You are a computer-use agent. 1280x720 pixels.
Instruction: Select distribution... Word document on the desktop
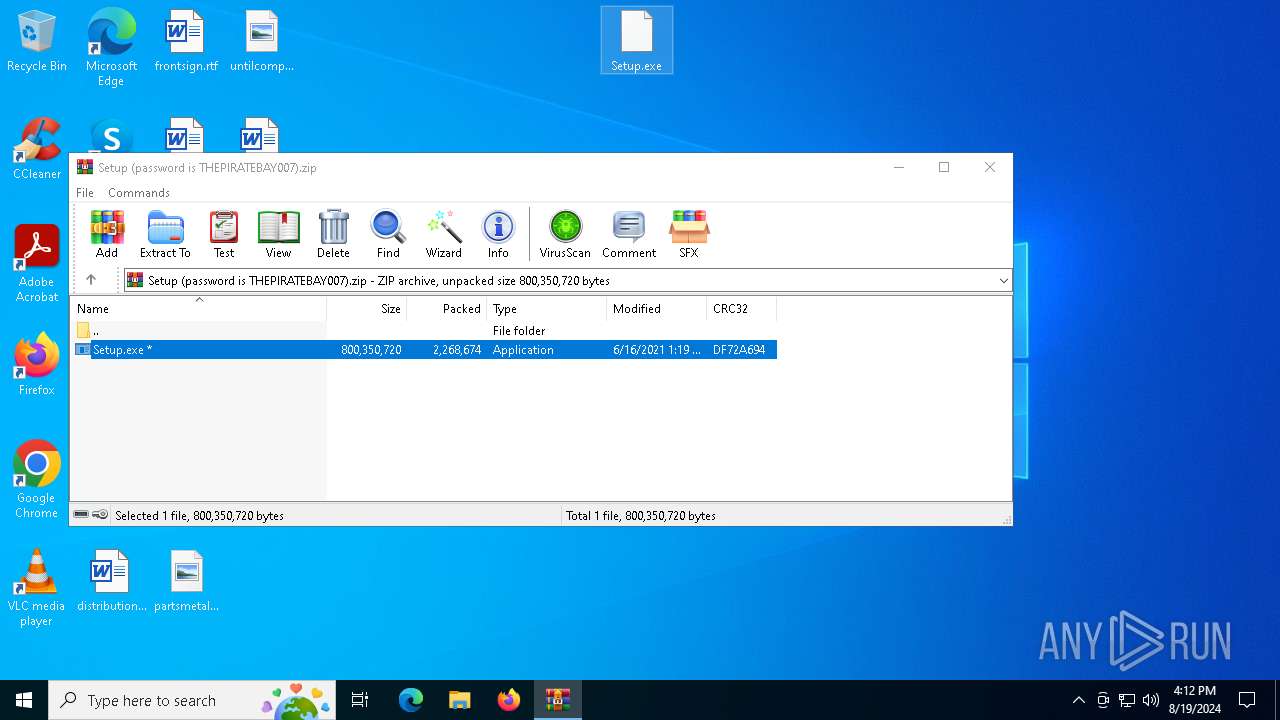click(x=111, y=581)
